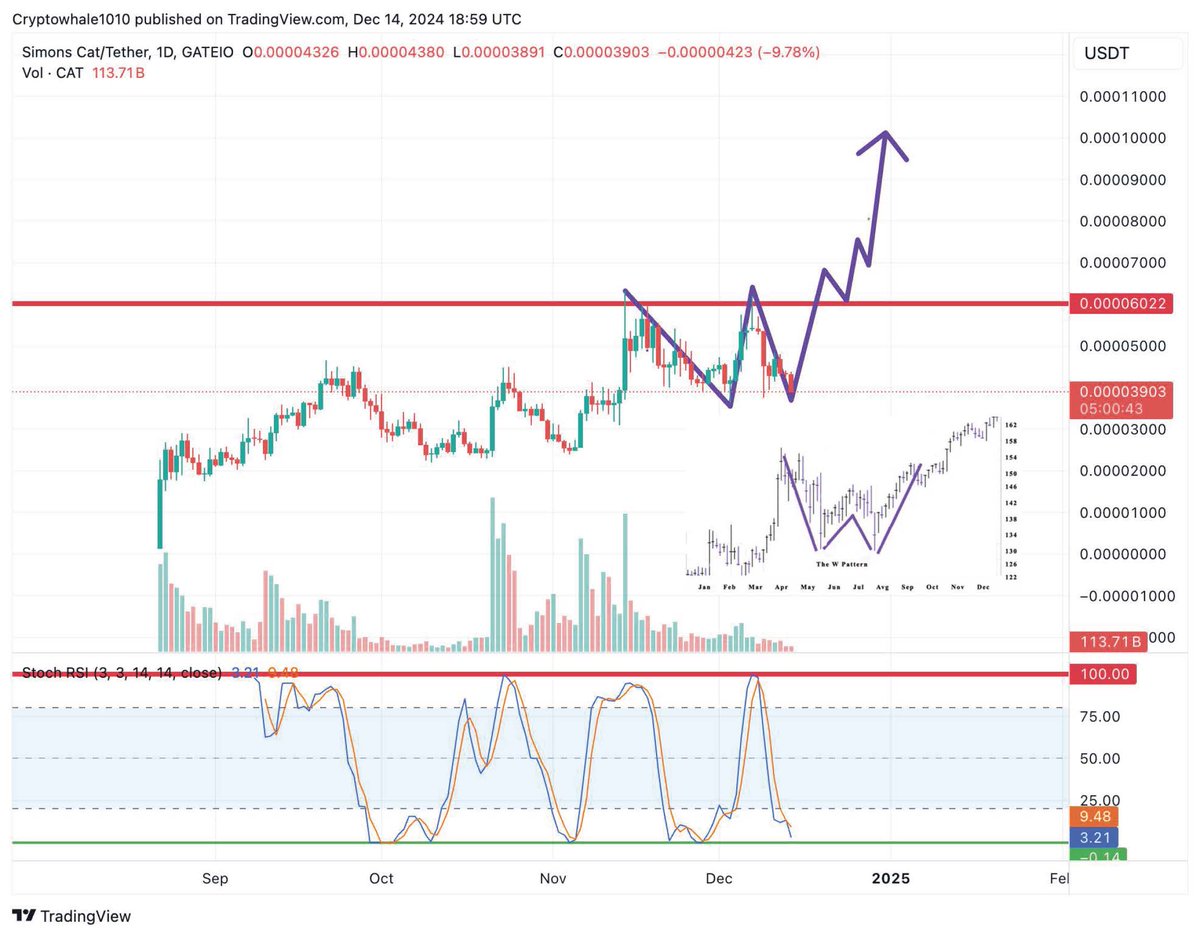Click the 0.00002000 price axis label
Screen dimensions: 1200x937
click(x=1123, y=471)
